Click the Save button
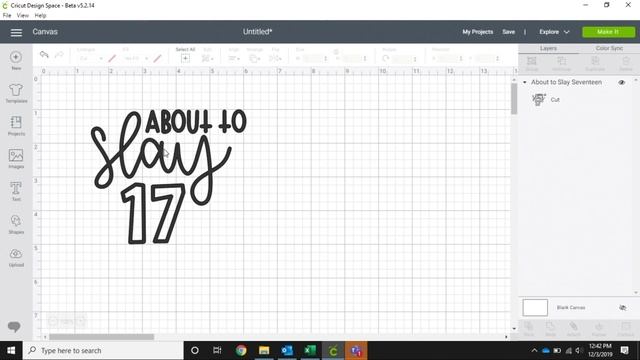 click(x=509, y=32)
